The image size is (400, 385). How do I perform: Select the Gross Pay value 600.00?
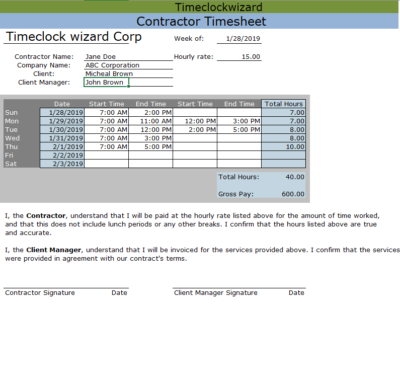(293, 194)
